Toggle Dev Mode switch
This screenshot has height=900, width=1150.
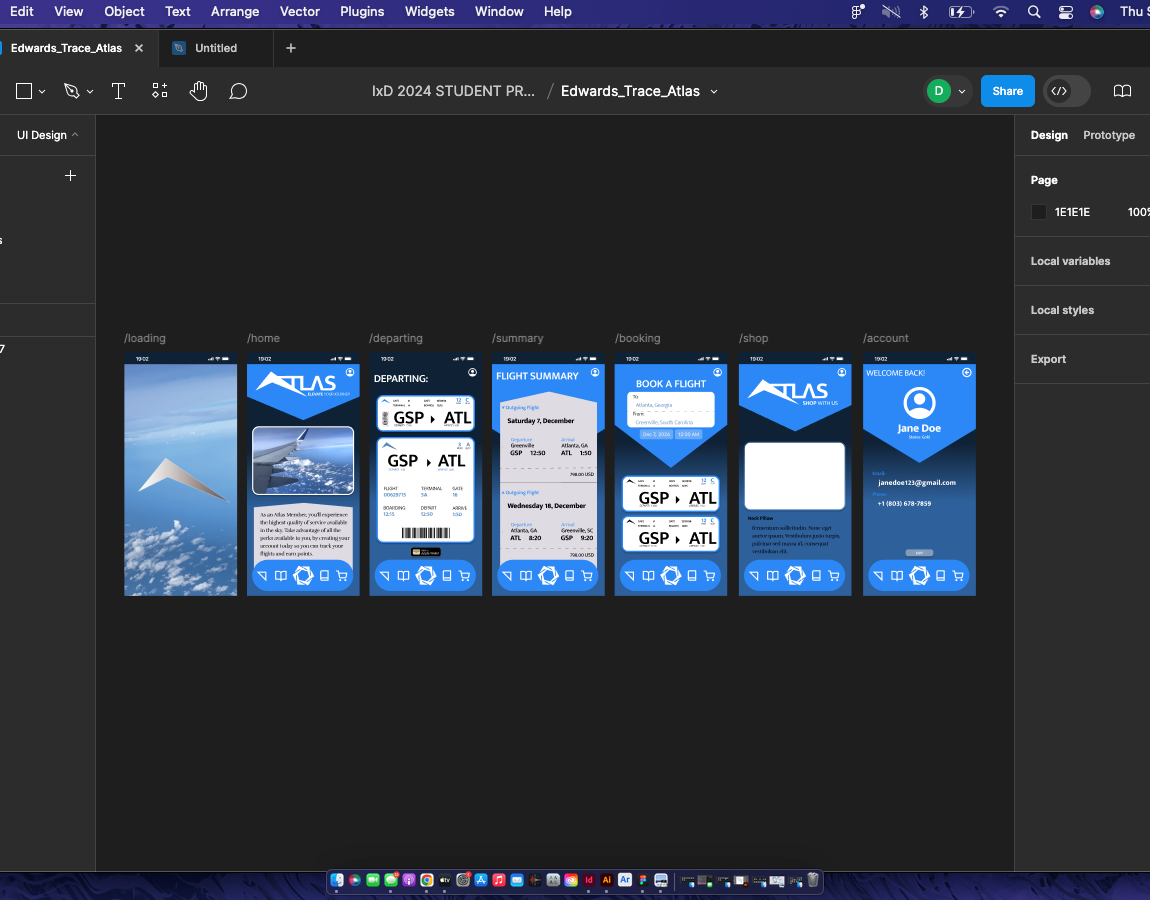pyautogui.click(x=1066, y=91)
